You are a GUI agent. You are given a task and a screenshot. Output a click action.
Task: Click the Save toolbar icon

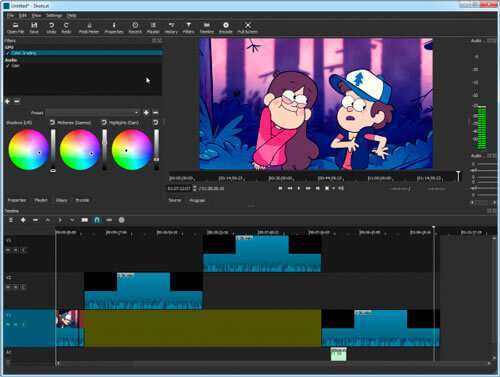(34, 28)
